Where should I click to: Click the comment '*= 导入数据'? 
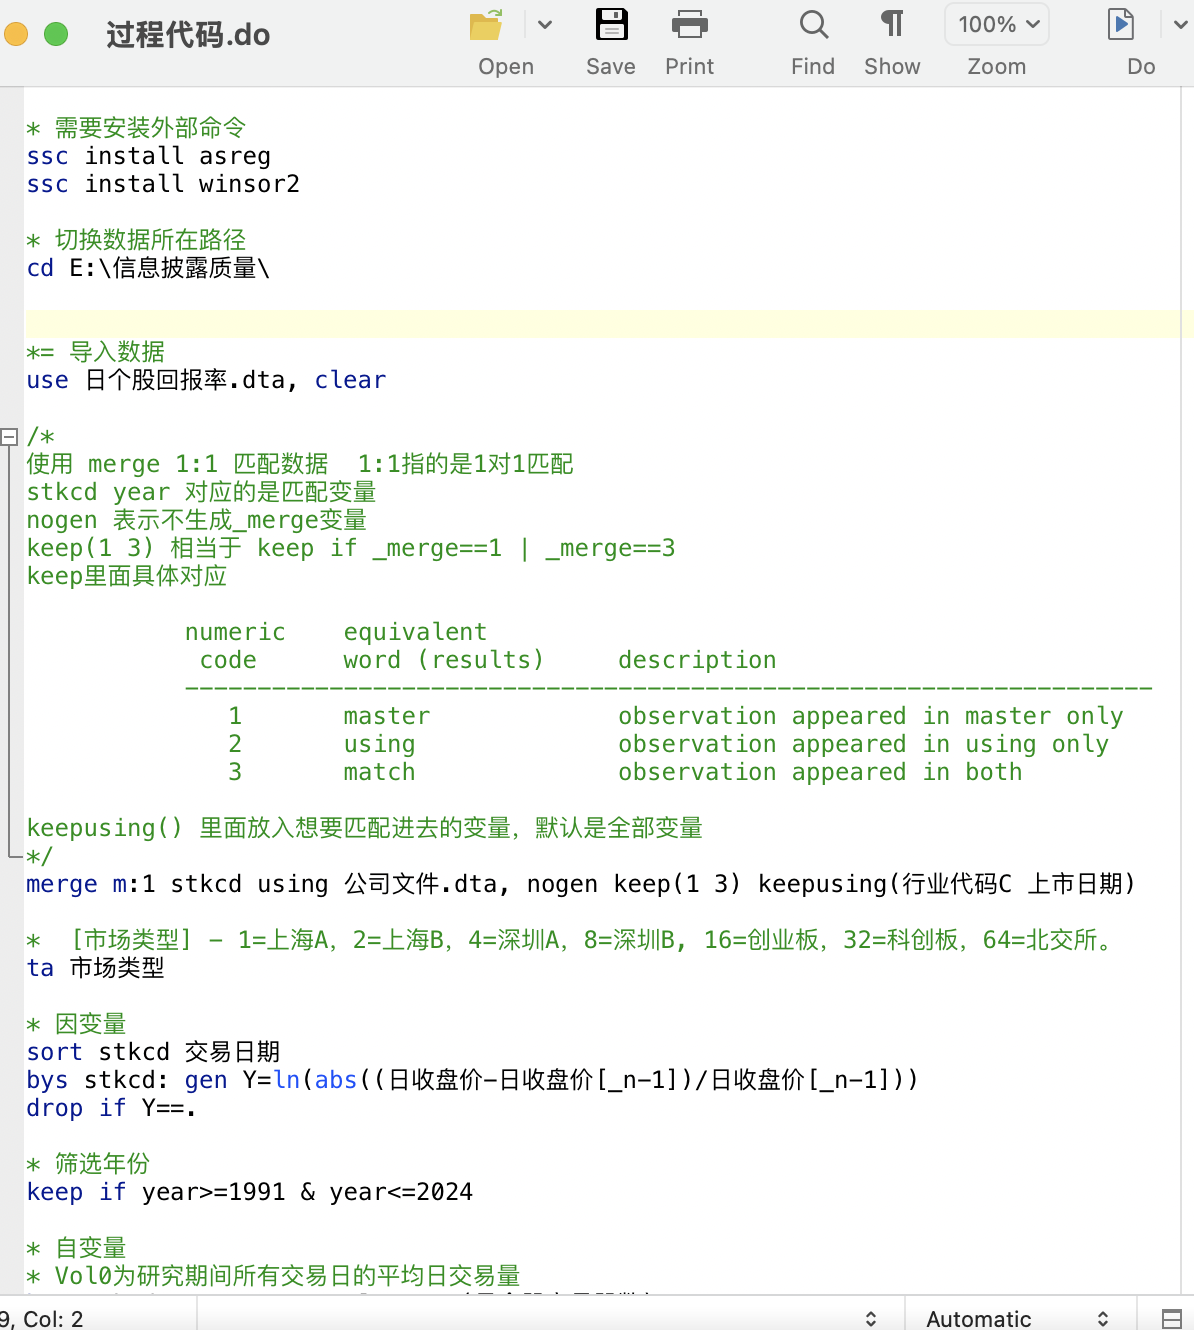click(x=96, y=352)
